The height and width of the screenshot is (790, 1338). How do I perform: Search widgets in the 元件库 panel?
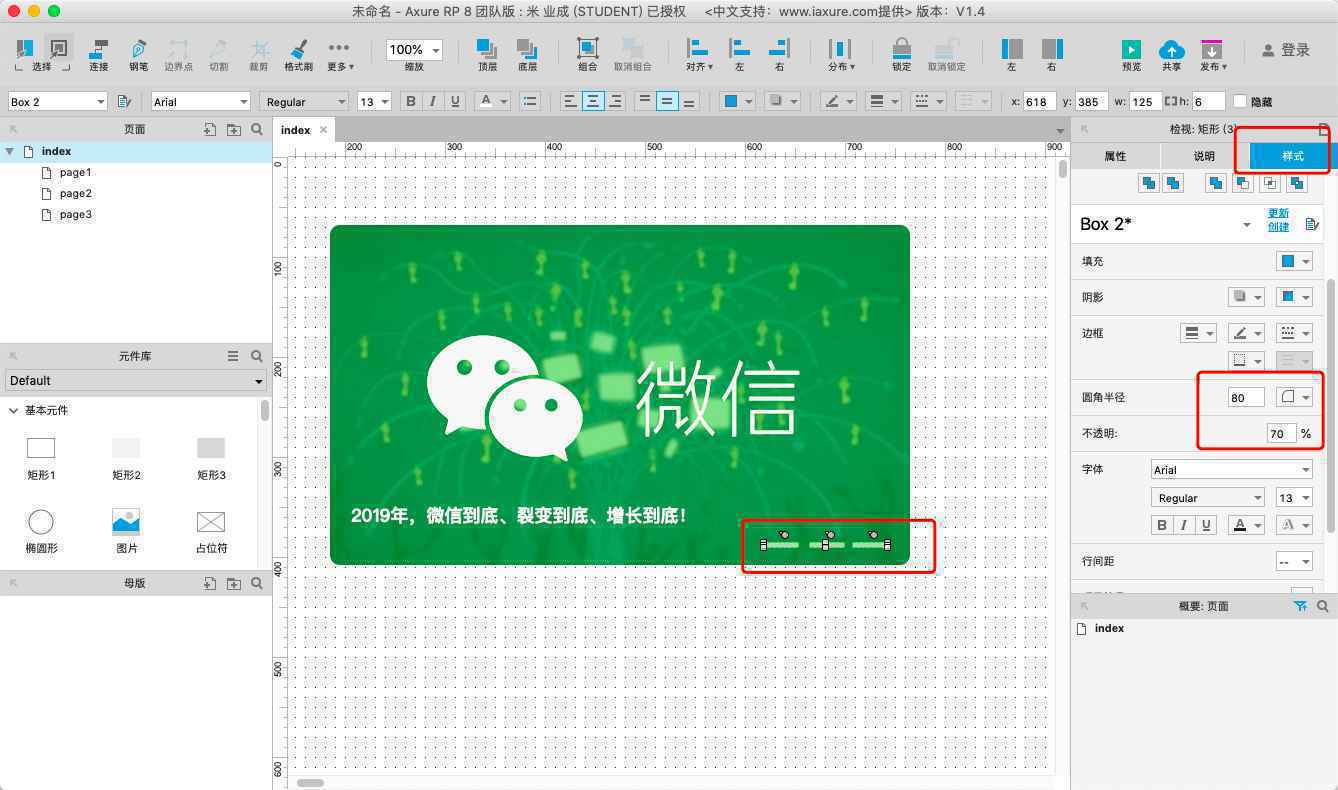(257, 356)
